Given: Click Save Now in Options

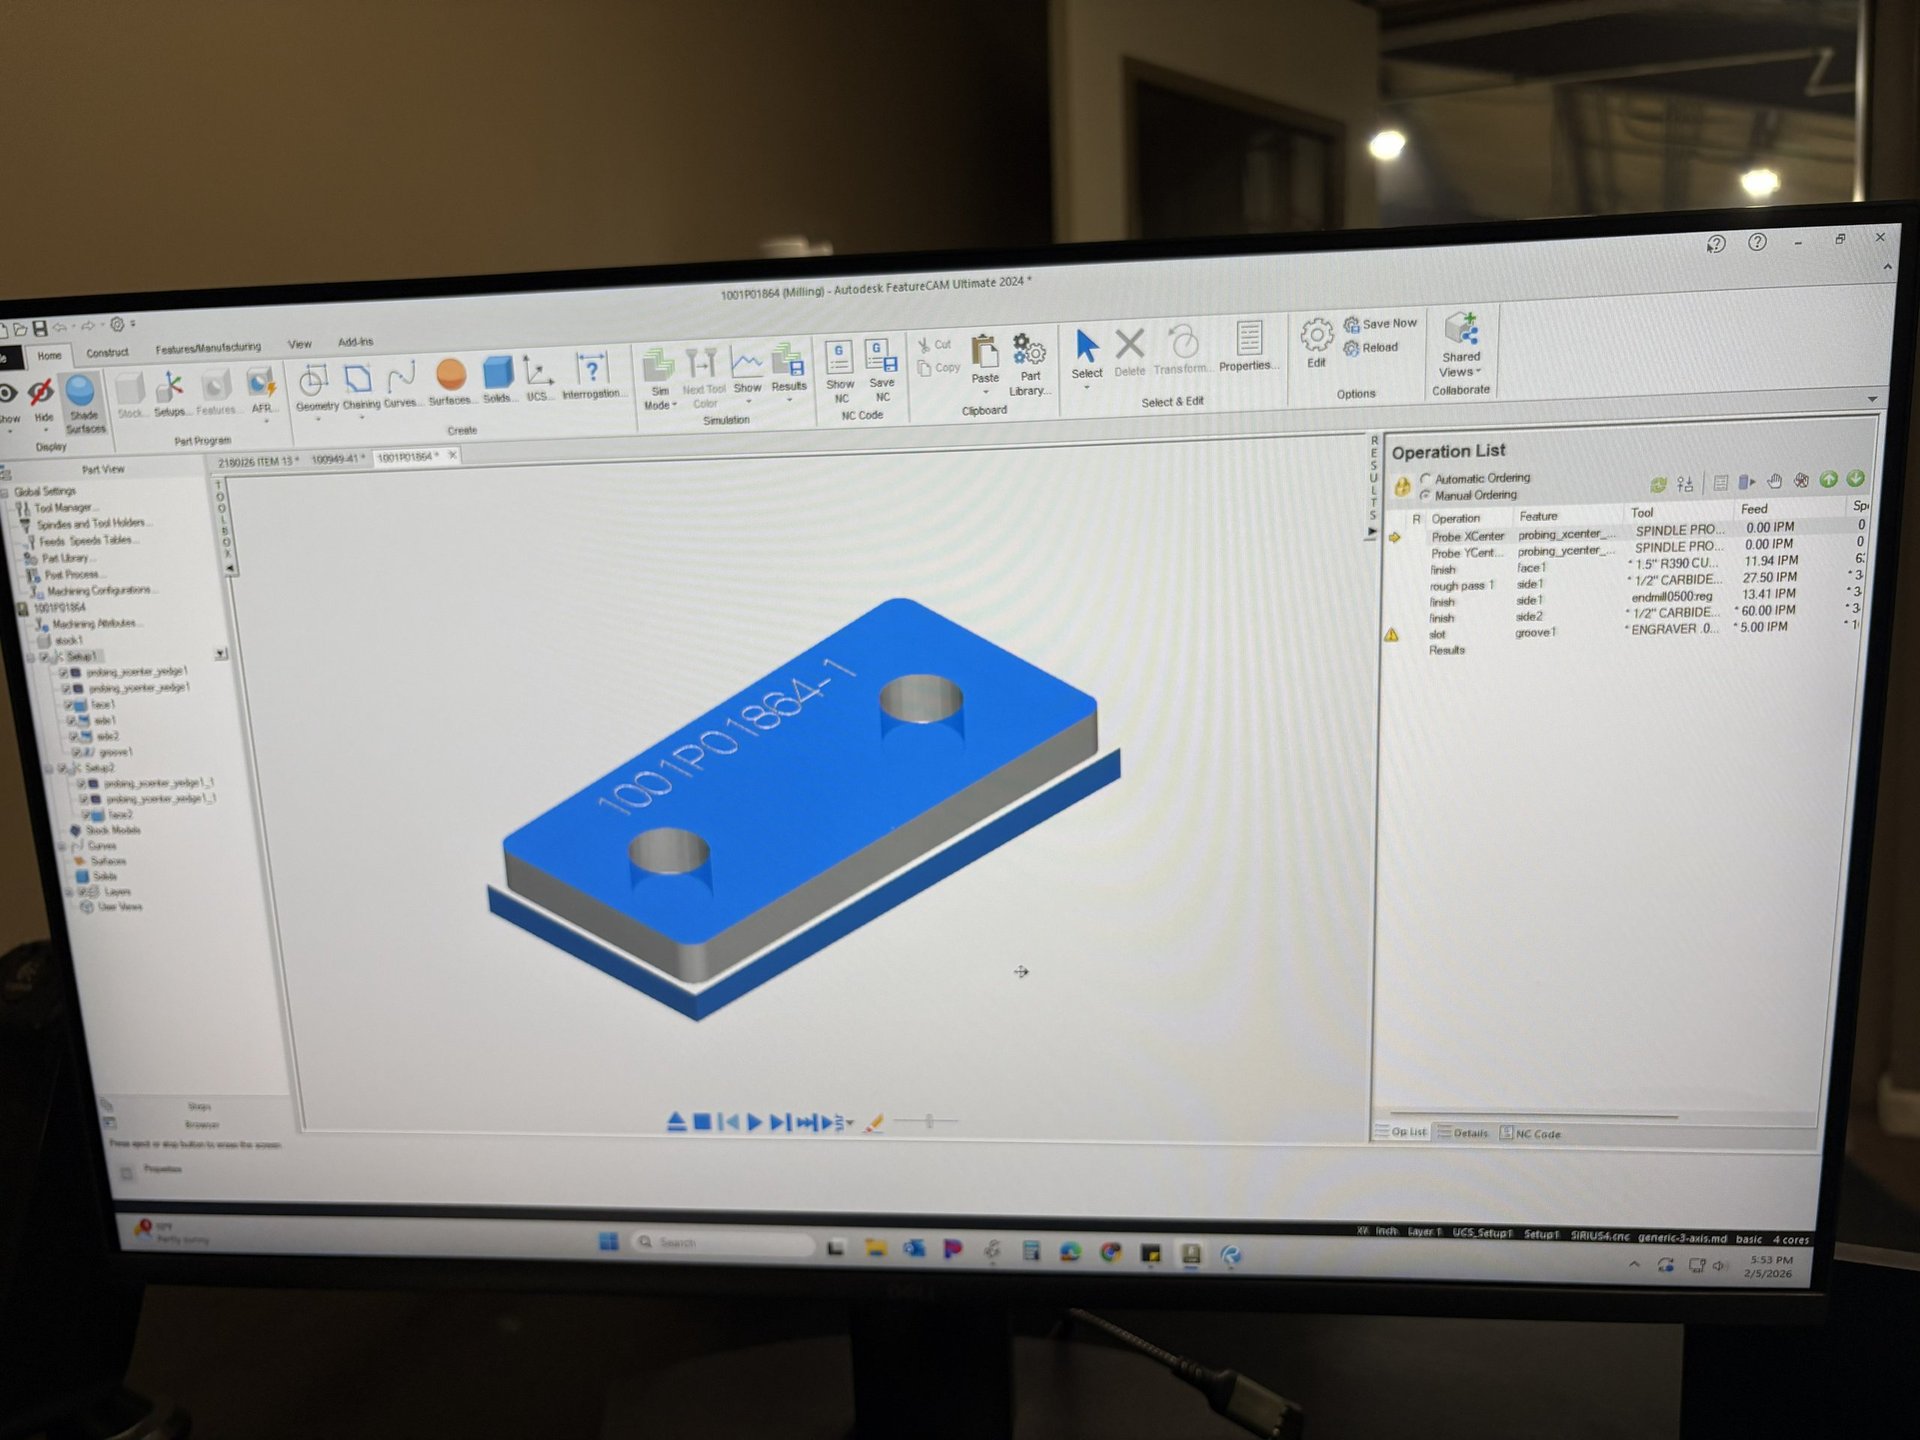Looking at the screenshot, I should click(x=1380, y=324).
